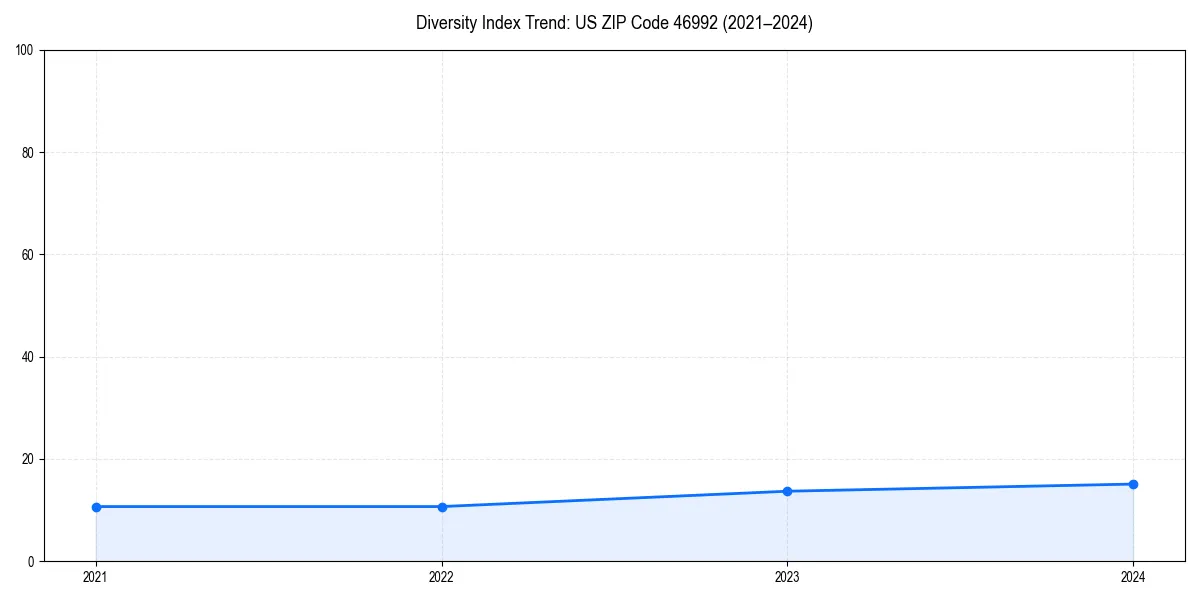
Task: Select the marker between 2022 and 2024
Action: click(787, 491)
